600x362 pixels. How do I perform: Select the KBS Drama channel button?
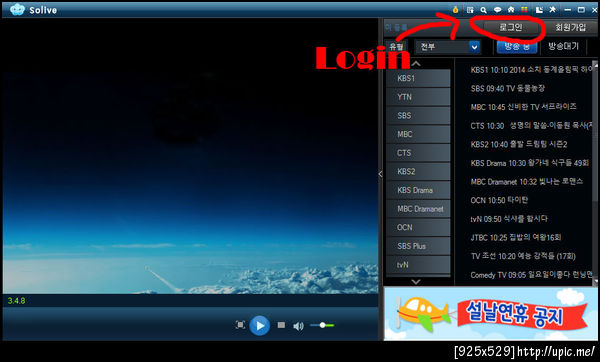tap(418, 190)
